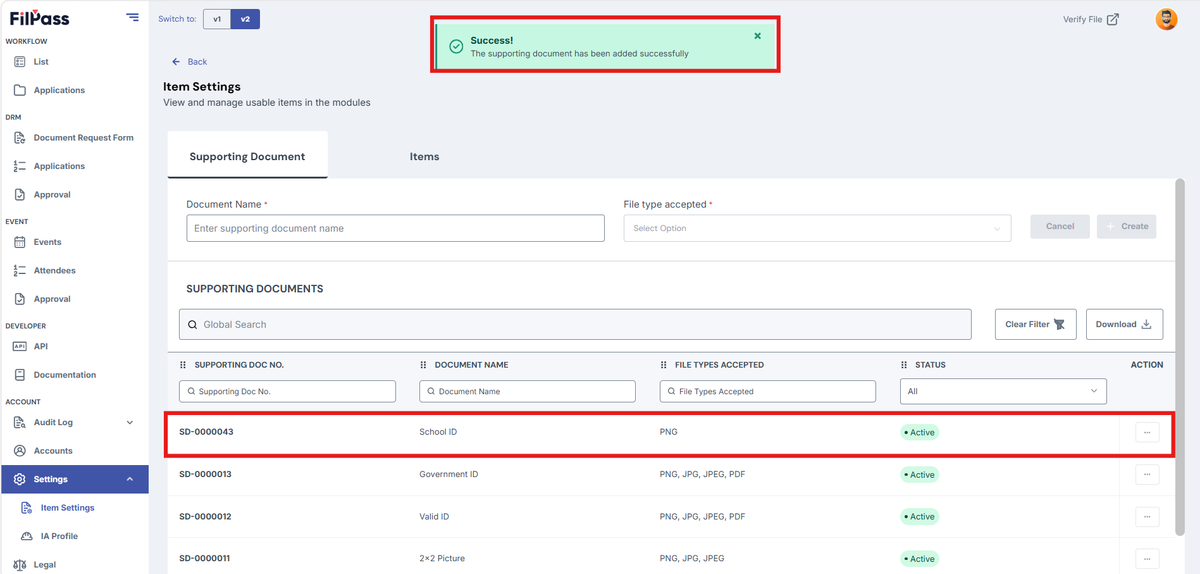Viewport: 1200px width, 574px height.
Task: Switch to the Items tab
Action: coord(424,157)
